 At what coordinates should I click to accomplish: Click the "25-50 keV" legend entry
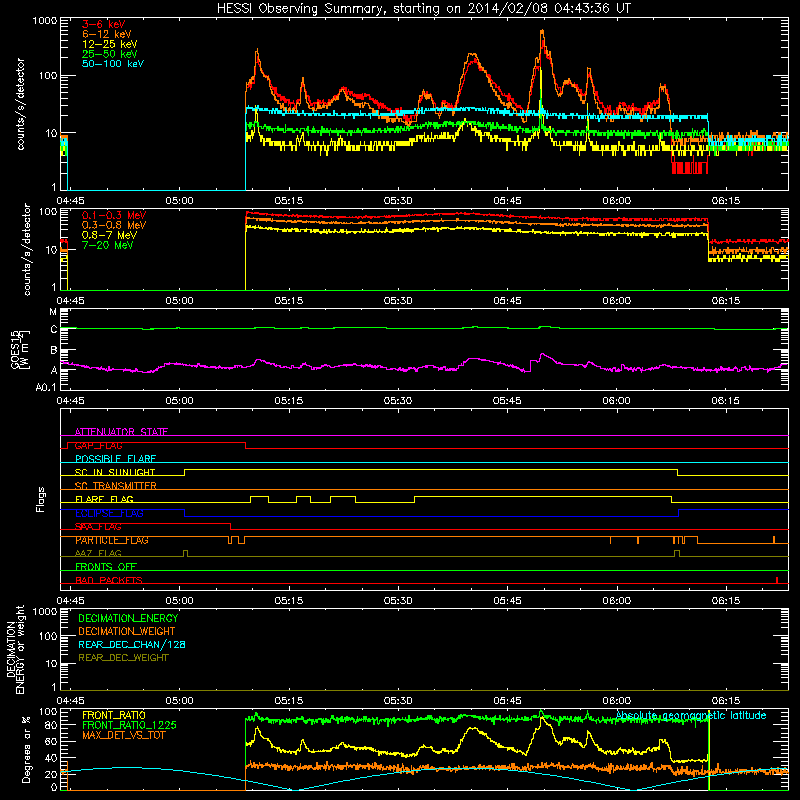tap(110, 54)
